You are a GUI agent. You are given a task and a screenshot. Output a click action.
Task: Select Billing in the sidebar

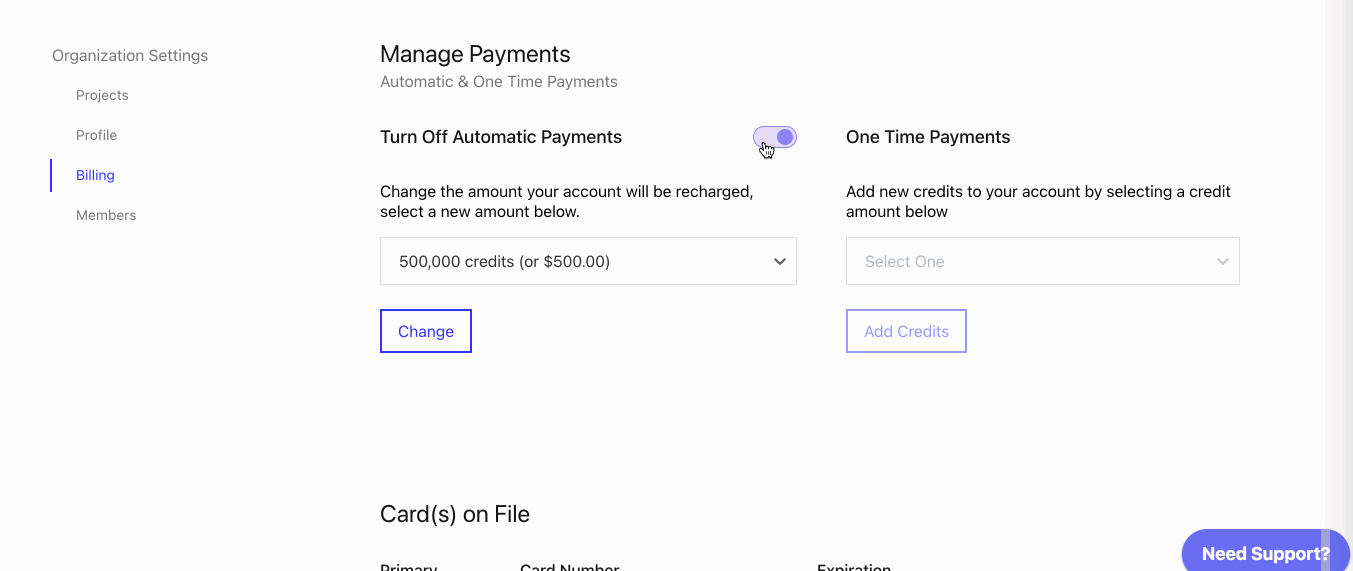95,175
